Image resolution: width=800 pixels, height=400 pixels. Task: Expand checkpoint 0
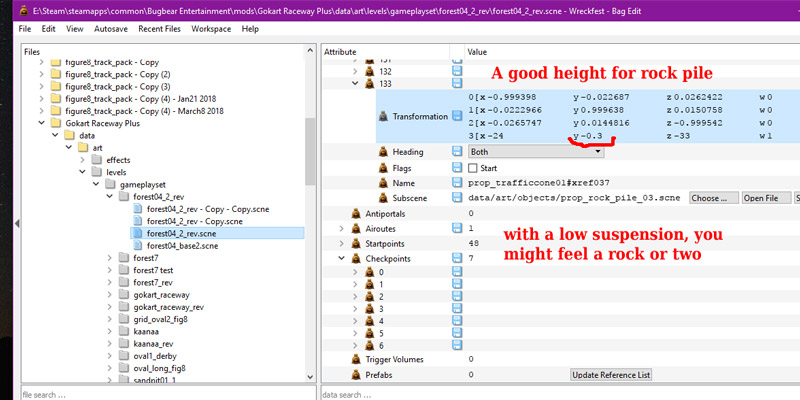356,272
